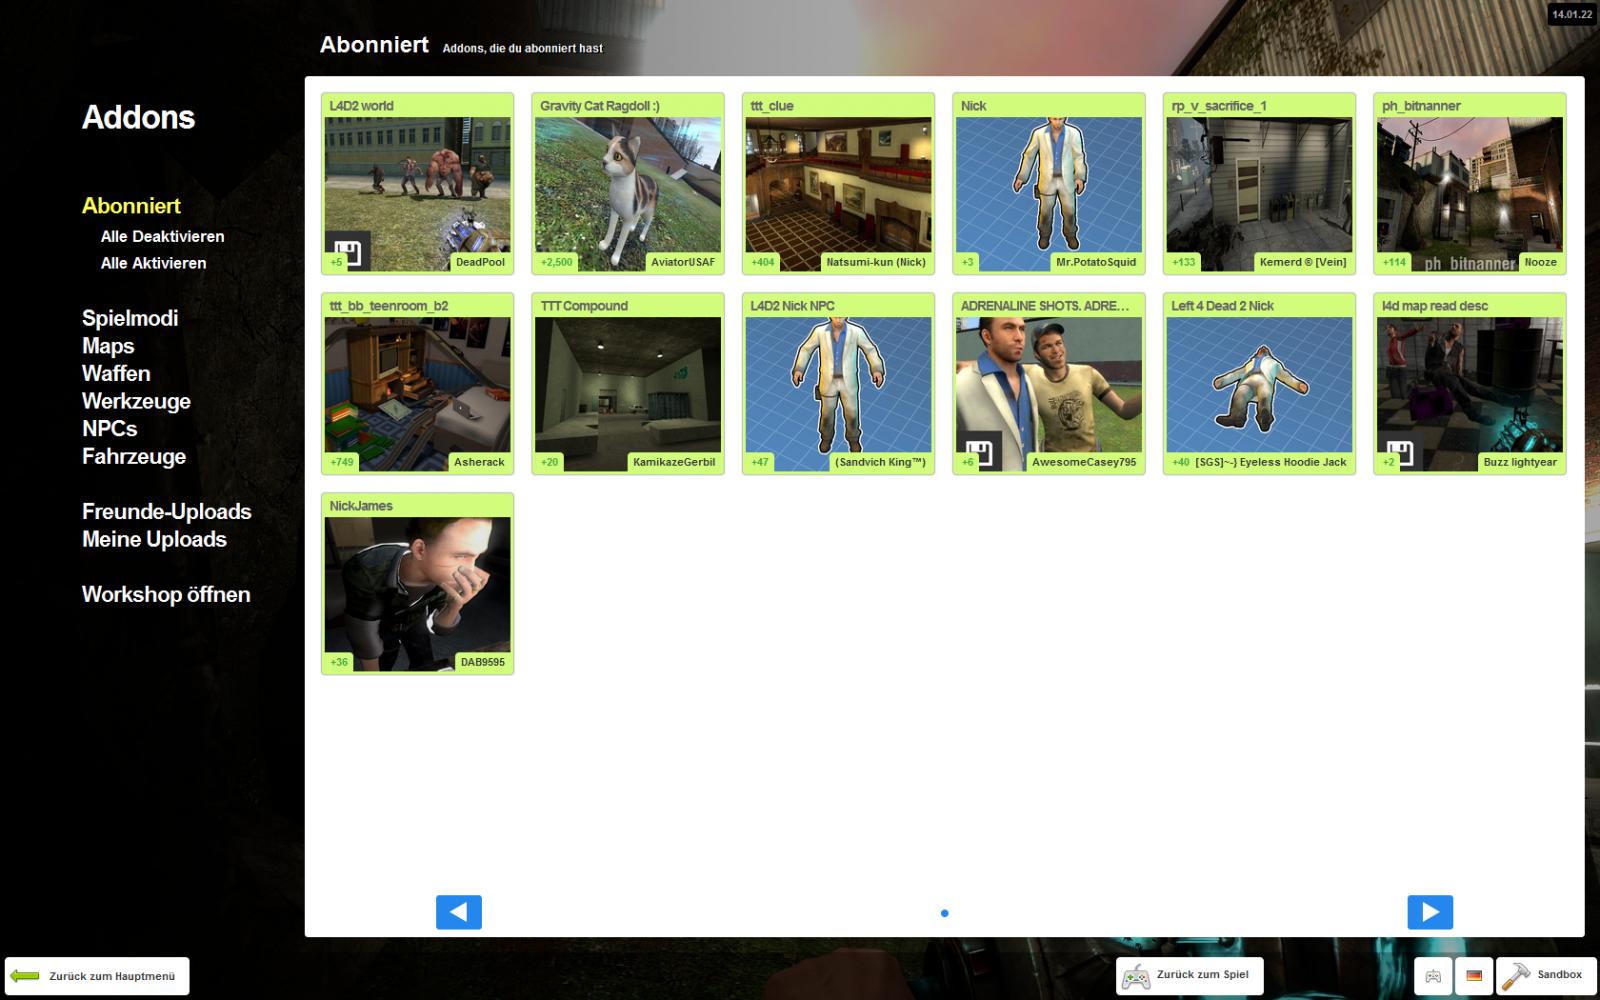Image resolution: width=1600 pixels, height=1000 pixels.
Task: Click the page indicator dot
Action: (944, 913)
